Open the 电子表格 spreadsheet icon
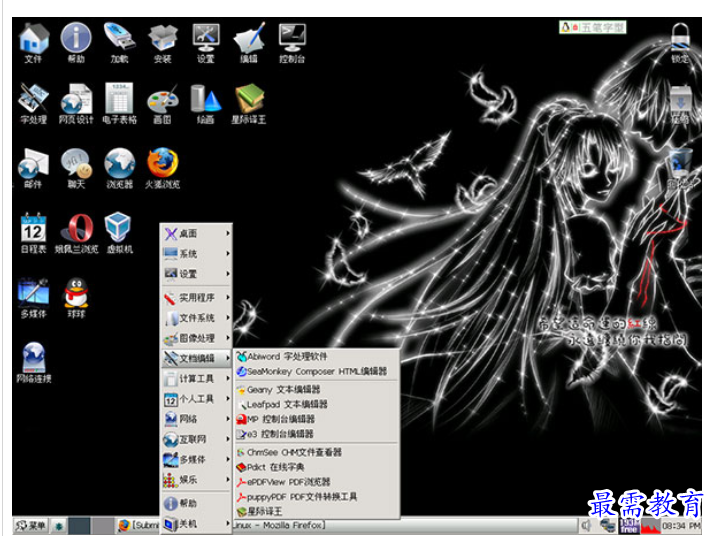 (x=119, y=104)
